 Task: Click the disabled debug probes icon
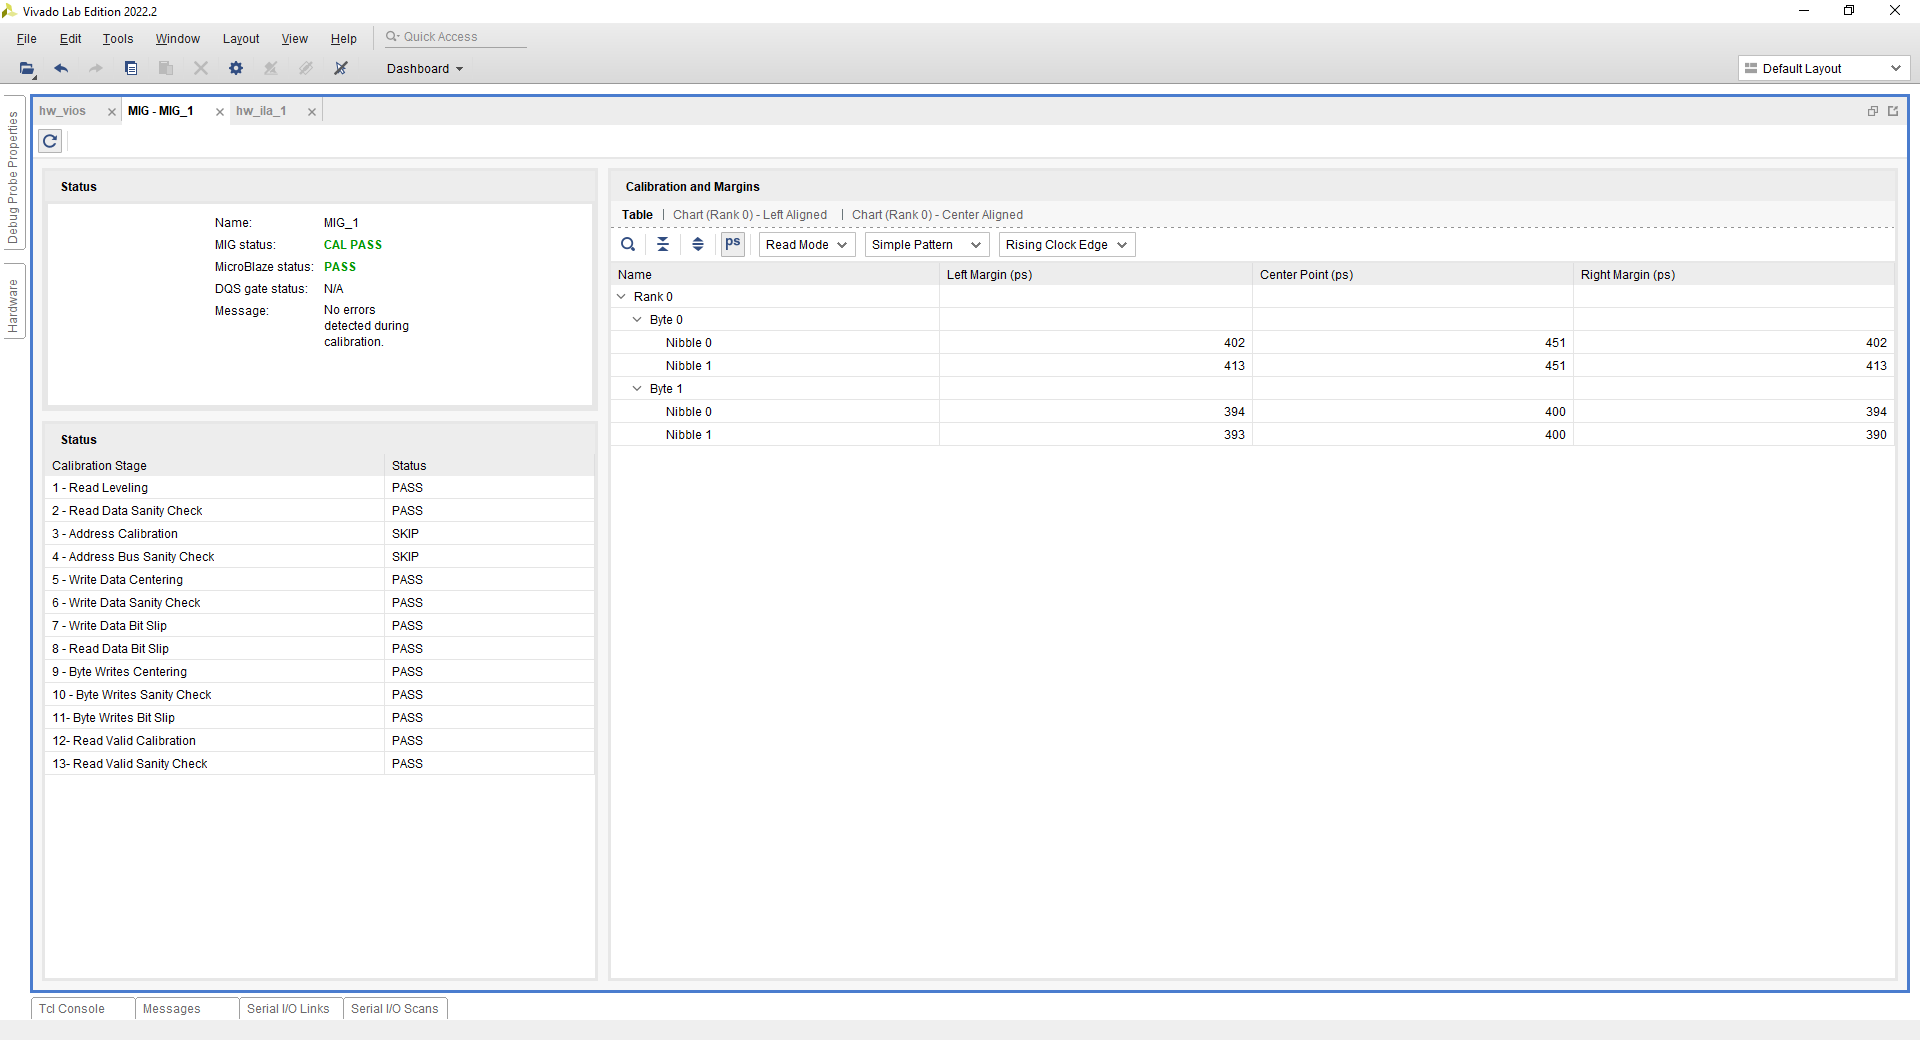pos(306,69)
